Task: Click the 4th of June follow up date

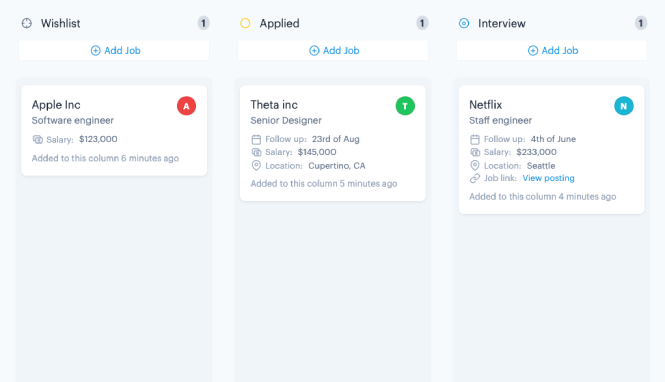Action: pos(553,139)
